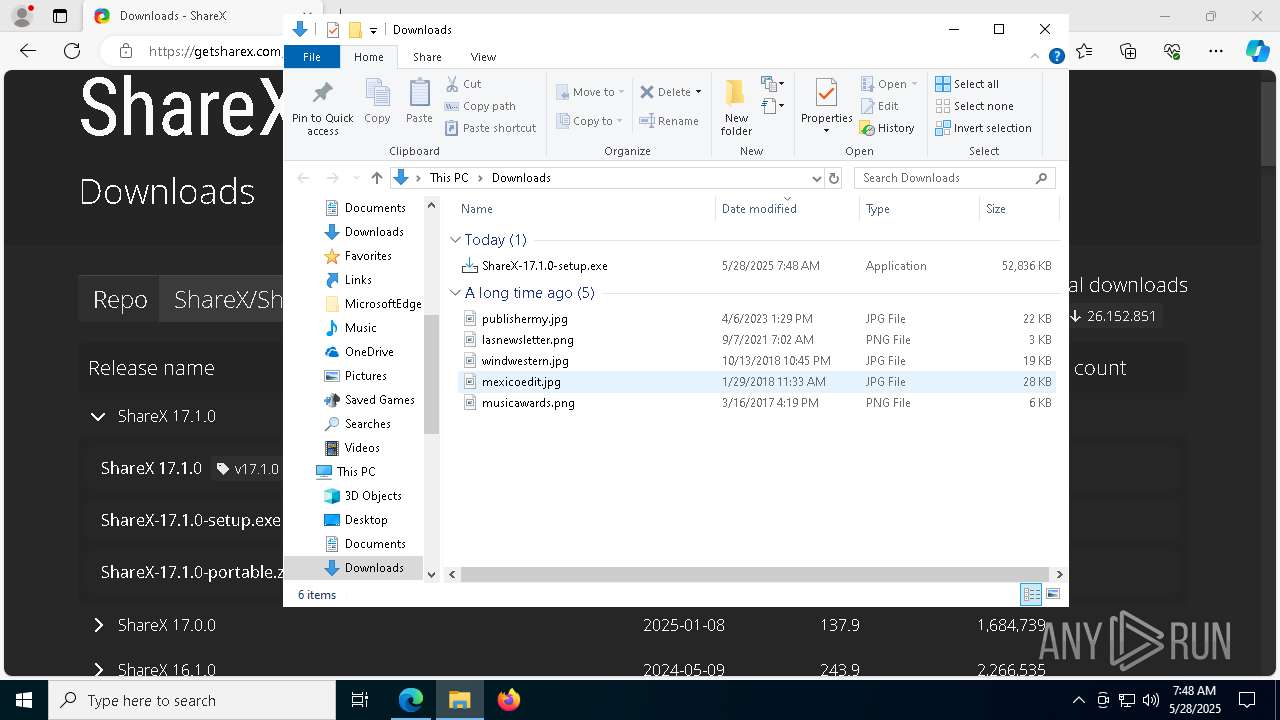Image resolution: width=1280 pixels, height=720 pixels.
Task: Open OneDrive in navigation pane
Action: tap(368, 352)
